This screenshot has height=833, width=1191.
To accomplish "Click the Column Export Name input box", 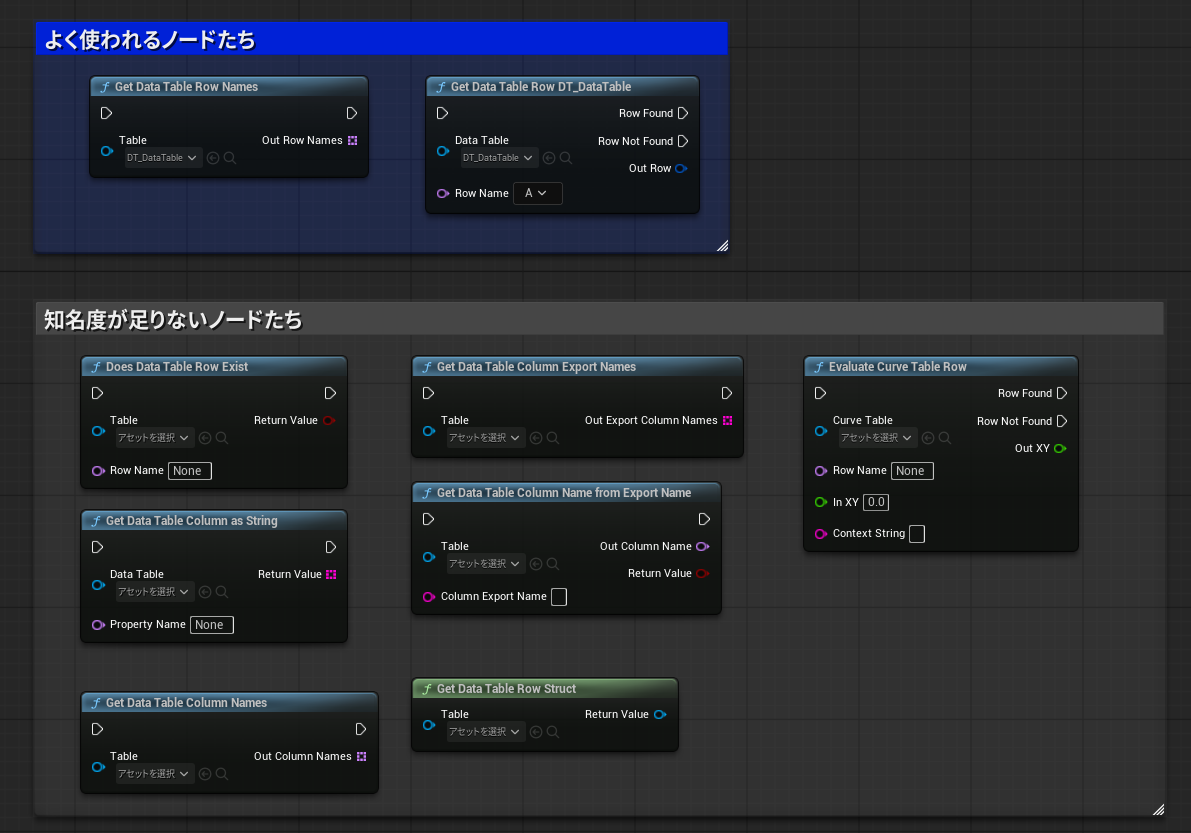I will (558, 597).
